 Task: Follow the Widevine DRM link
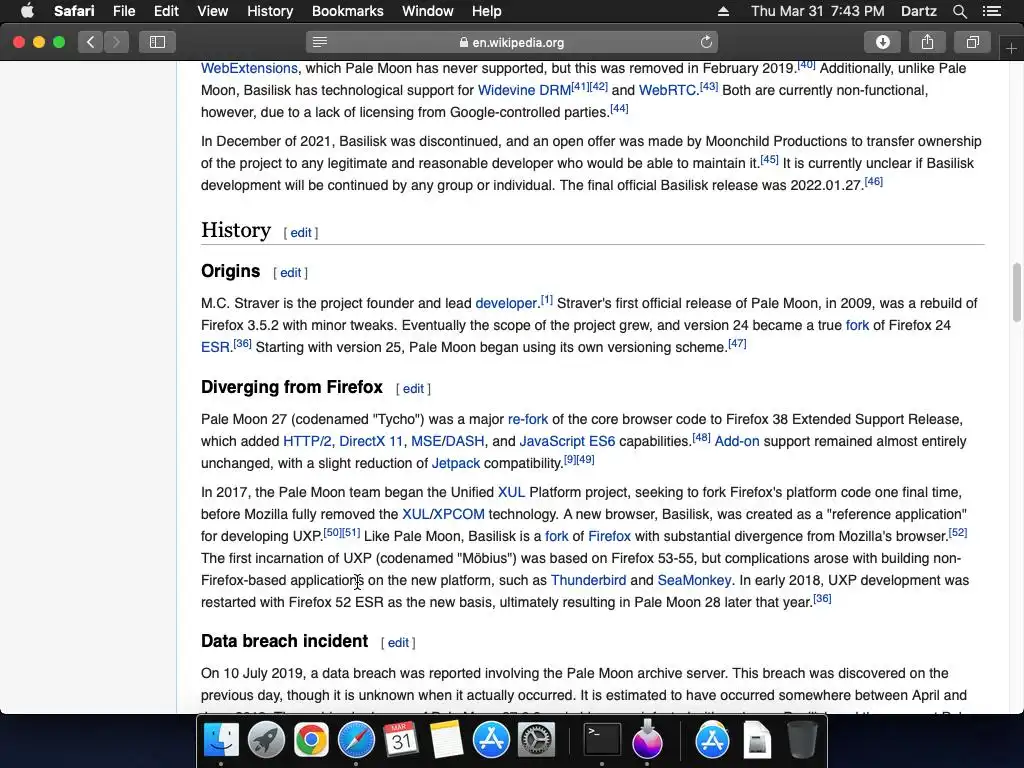pyautogui.click(x=524, y=90)
